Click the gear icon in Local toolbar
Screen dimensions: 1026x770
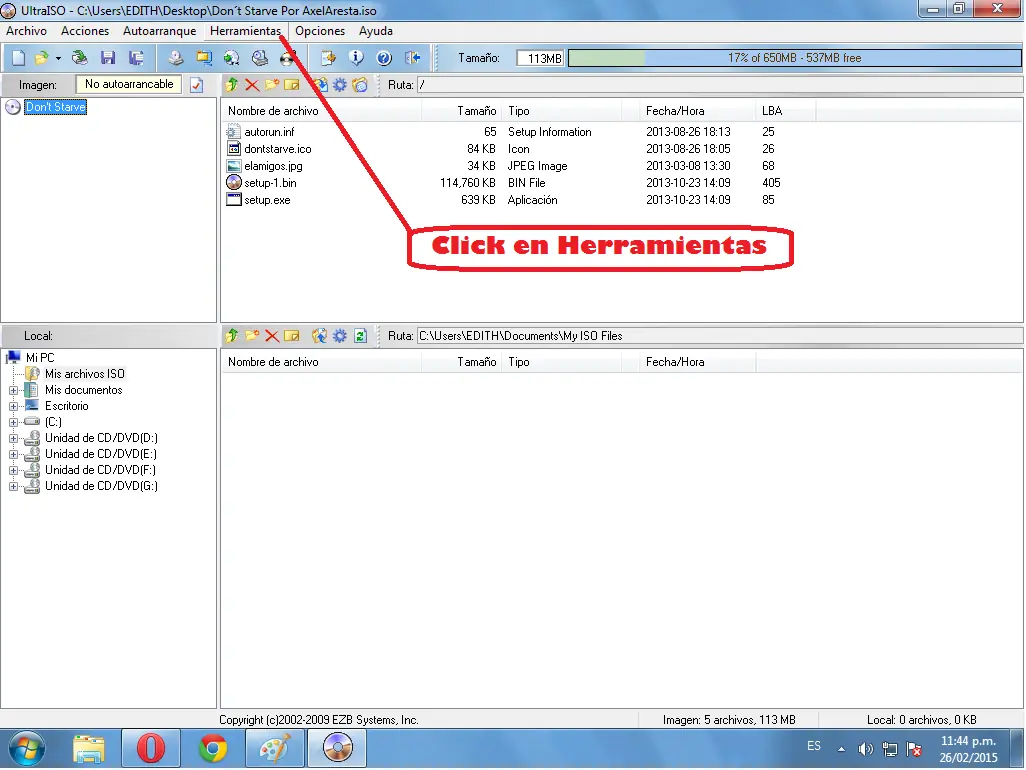[x=340, y=336]
